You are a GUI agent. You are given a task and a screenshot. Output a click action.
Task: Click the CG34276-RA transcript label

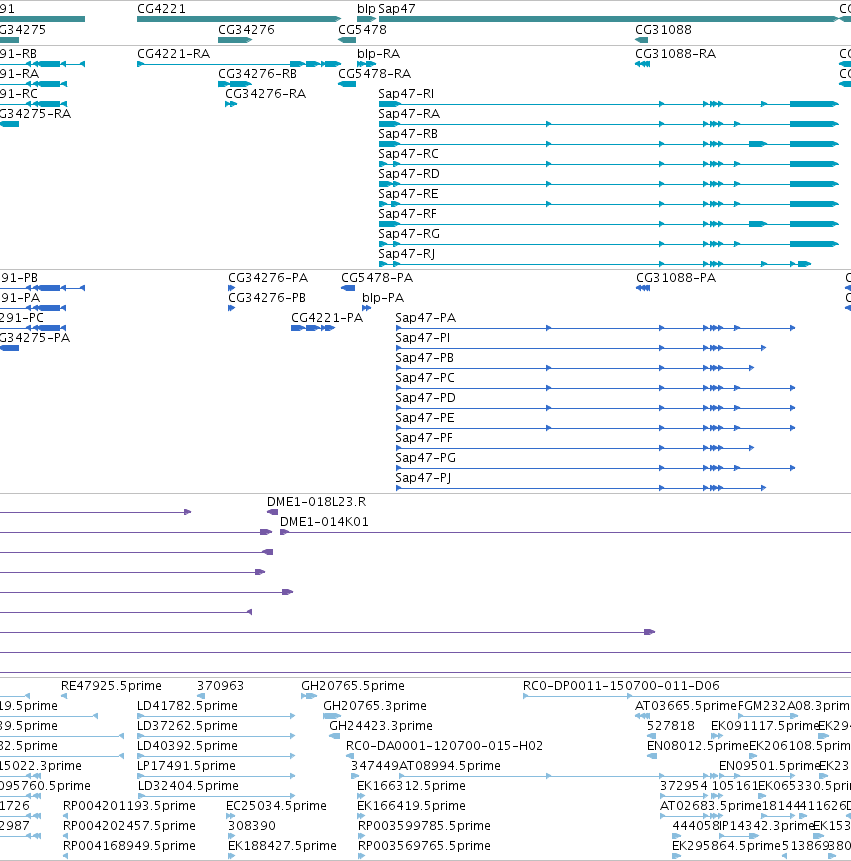coord(265,94)
